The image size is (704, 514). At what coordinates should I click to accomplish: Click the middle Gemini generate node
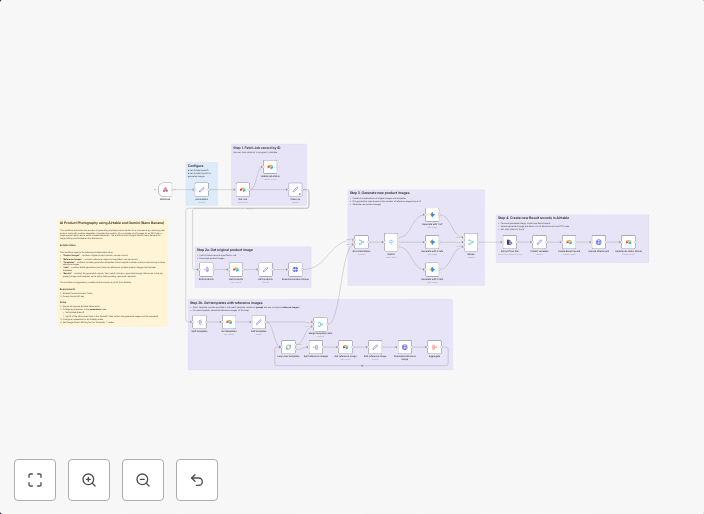432,241
